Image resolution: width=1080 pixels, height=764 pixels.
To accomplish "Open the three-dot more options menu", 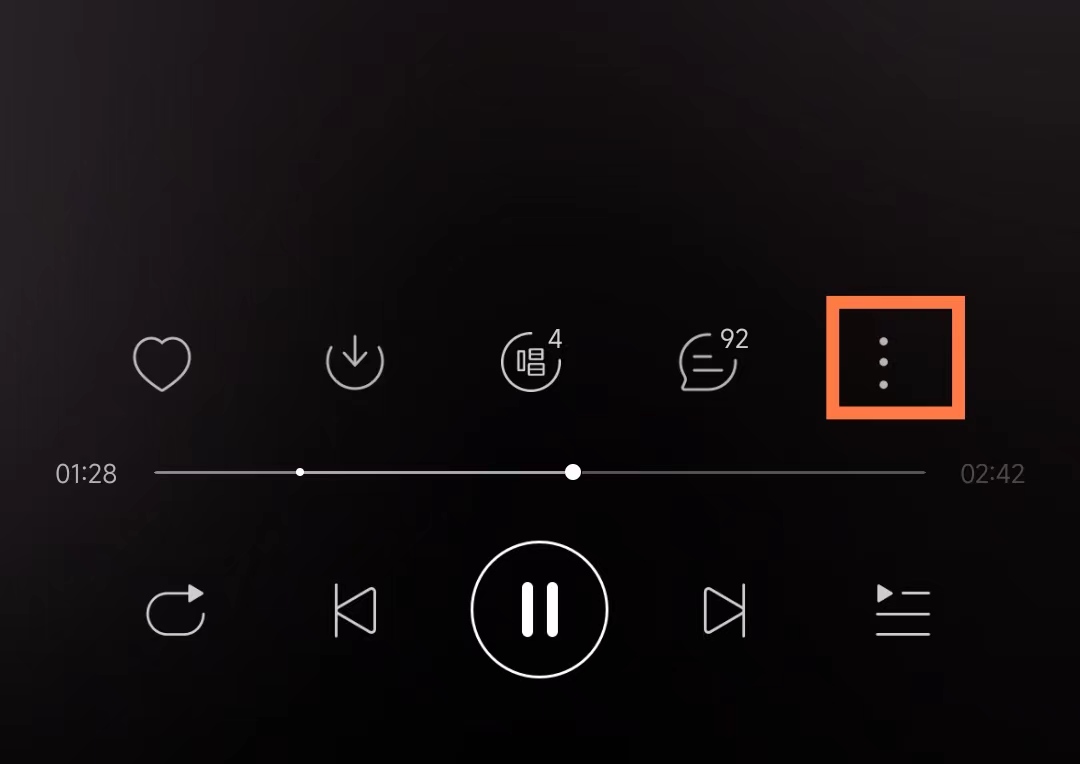I will coord(884,362).
